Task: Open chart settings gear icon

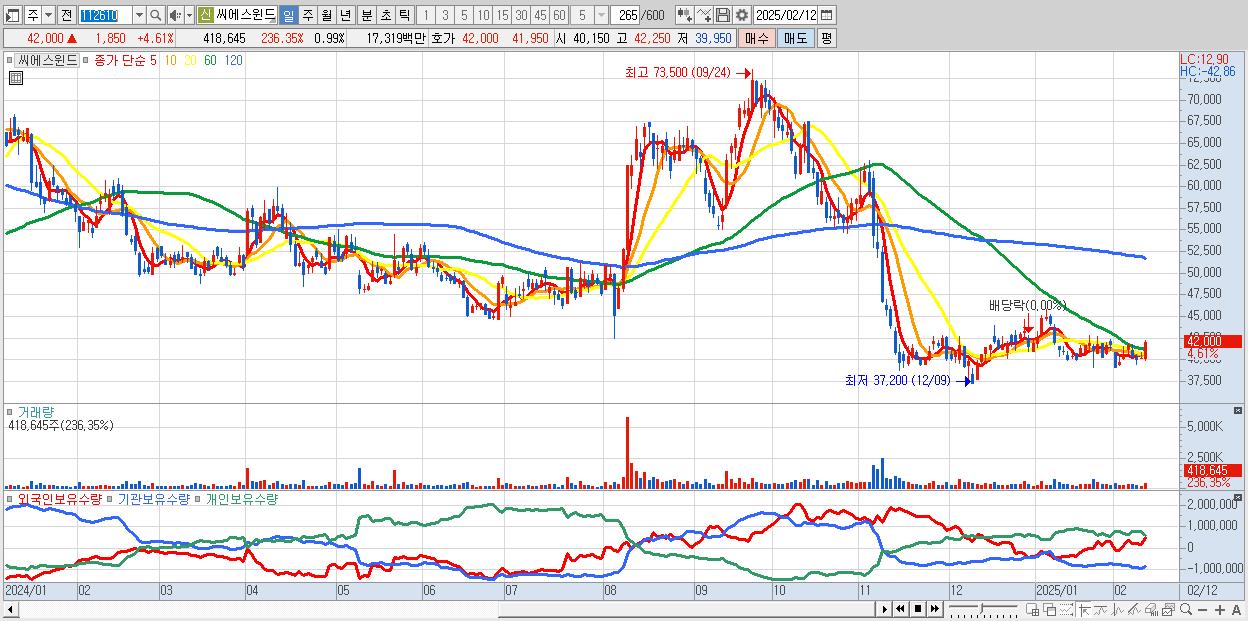Action: pyautogui.click(x=742, y=15)
